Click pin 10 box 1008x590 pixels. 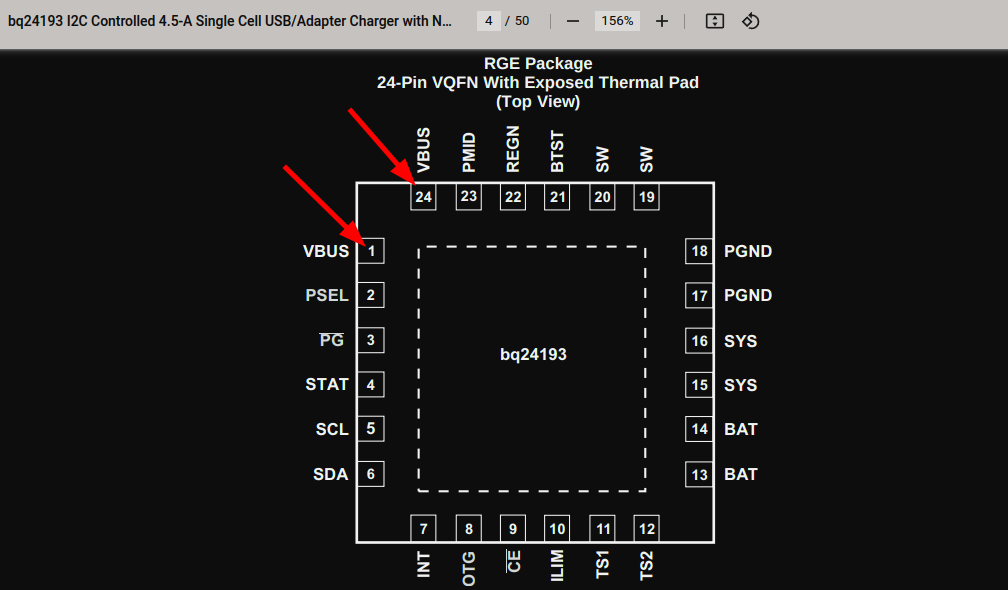(x=557, y=528)
